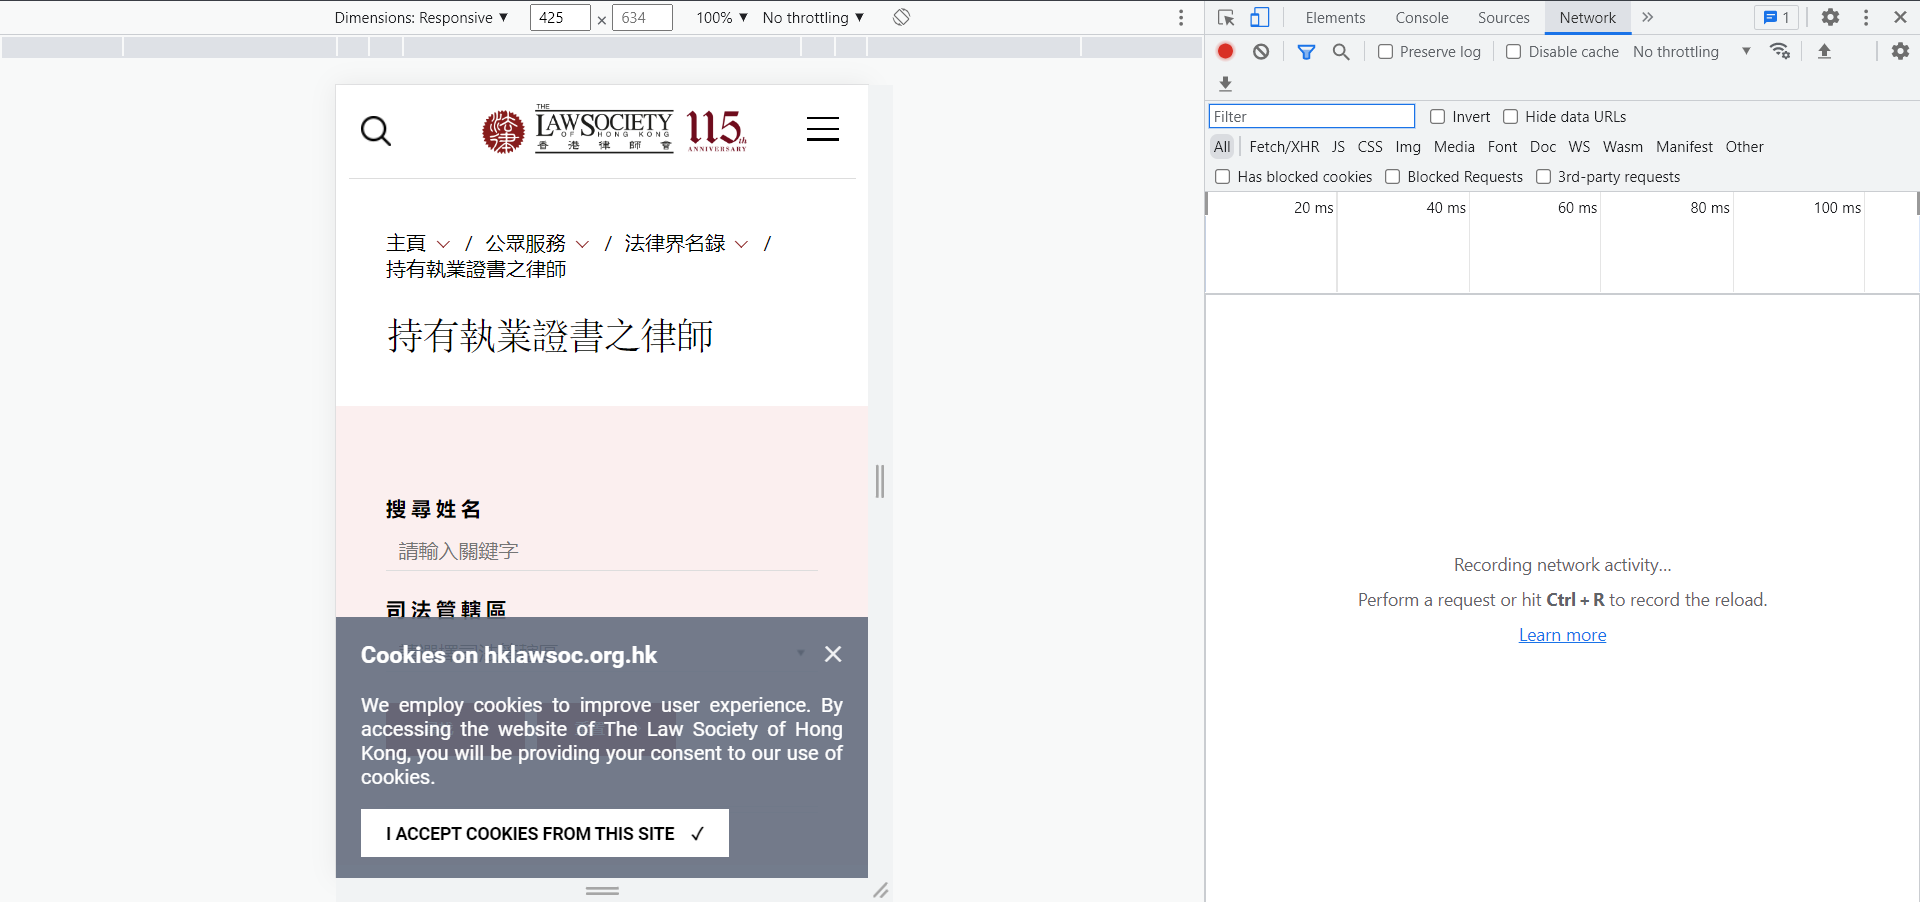Viewport: 1920px width, 902px height.
Task: Show more DevTools tabs chevron
Action: point(1648,17)
